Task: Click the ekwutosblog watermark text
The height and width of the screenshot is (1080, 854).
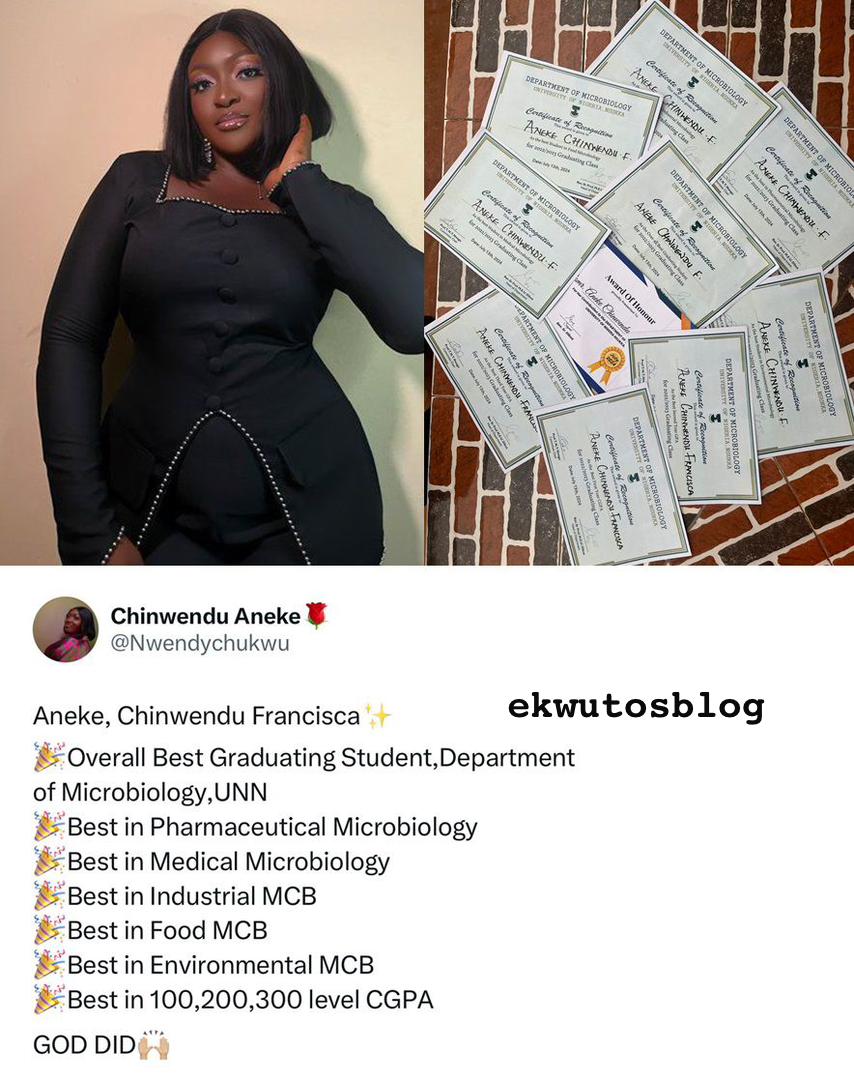Action: 636,707
